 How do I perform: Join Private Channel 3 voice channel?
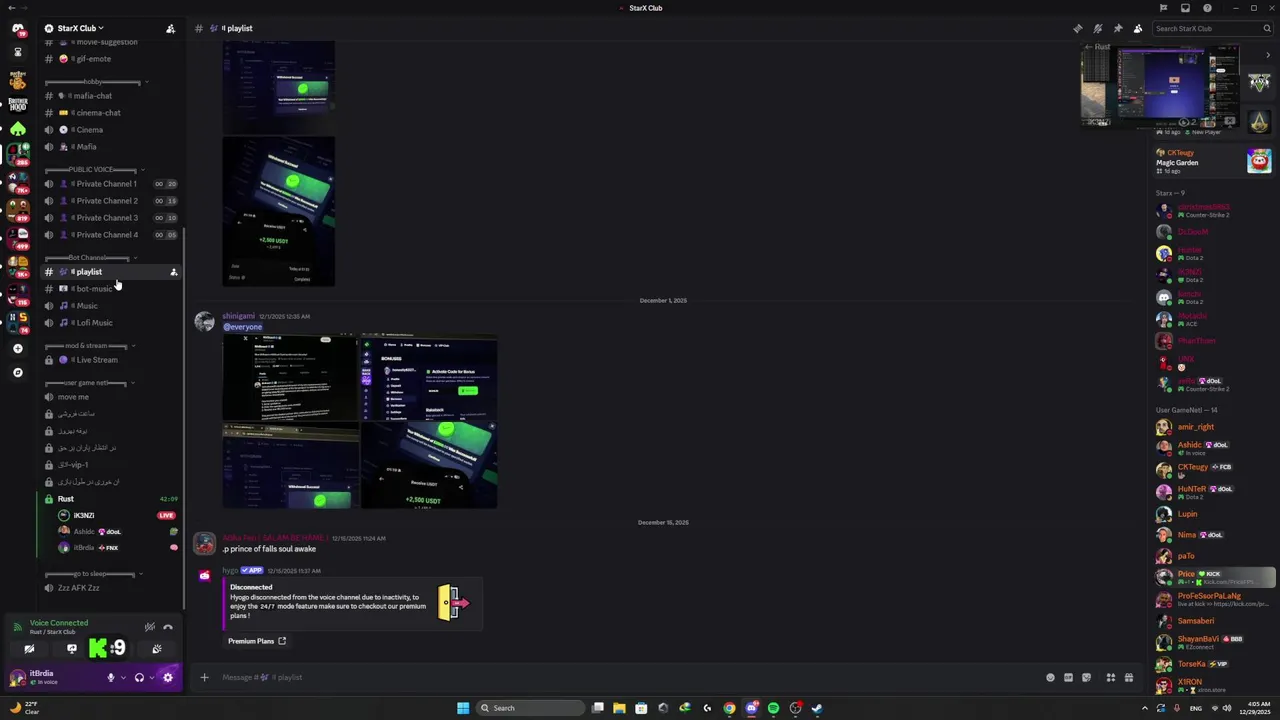tap(110, 218)
